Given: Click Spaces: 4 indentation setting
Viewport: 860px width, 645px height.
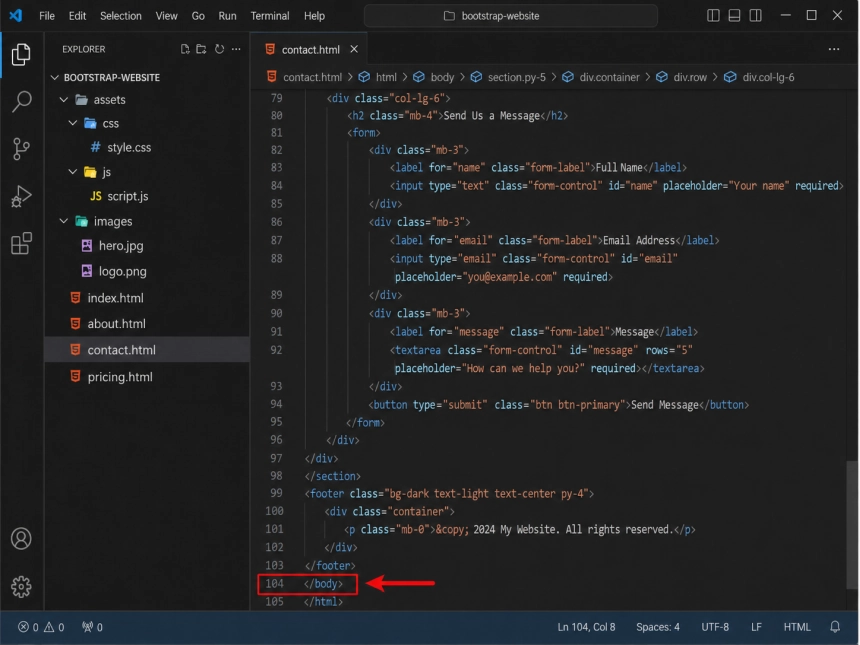Looking at the screenshot, I should coord(658,627).
